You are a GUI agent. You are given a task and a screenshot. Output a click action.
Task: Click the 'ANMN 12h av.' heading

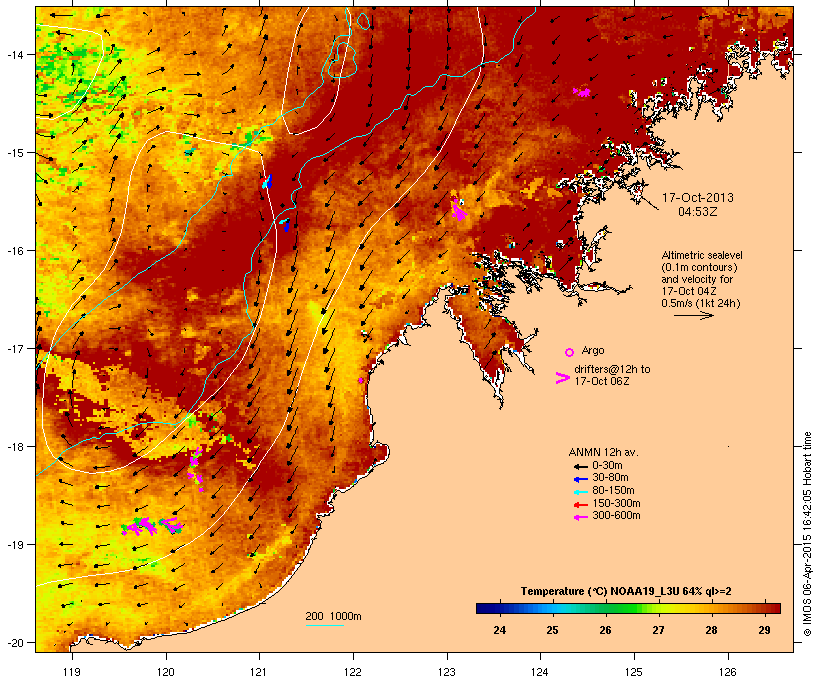tap(603, 452)
